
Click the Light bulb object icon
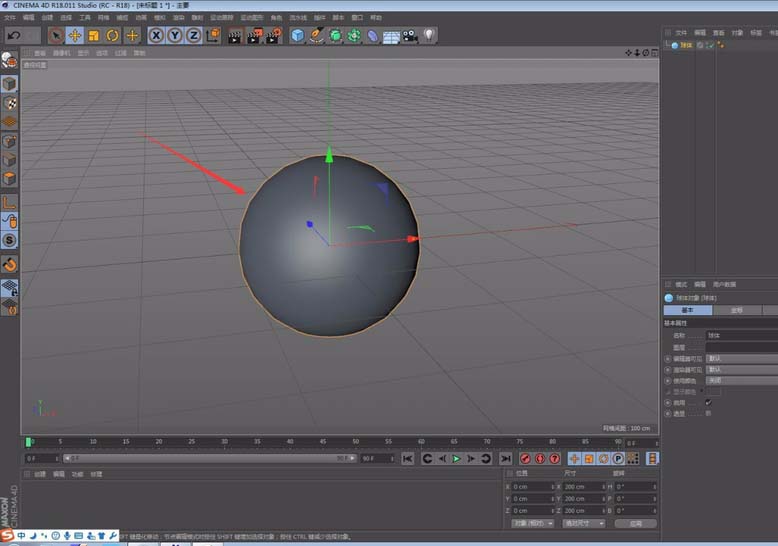(429, 36)
